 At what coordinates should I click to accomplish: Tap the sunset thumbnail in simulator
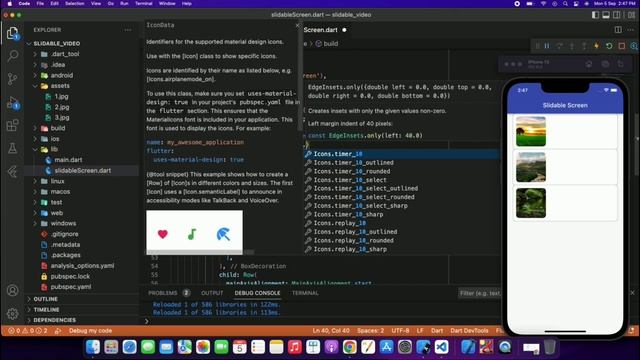531,131
